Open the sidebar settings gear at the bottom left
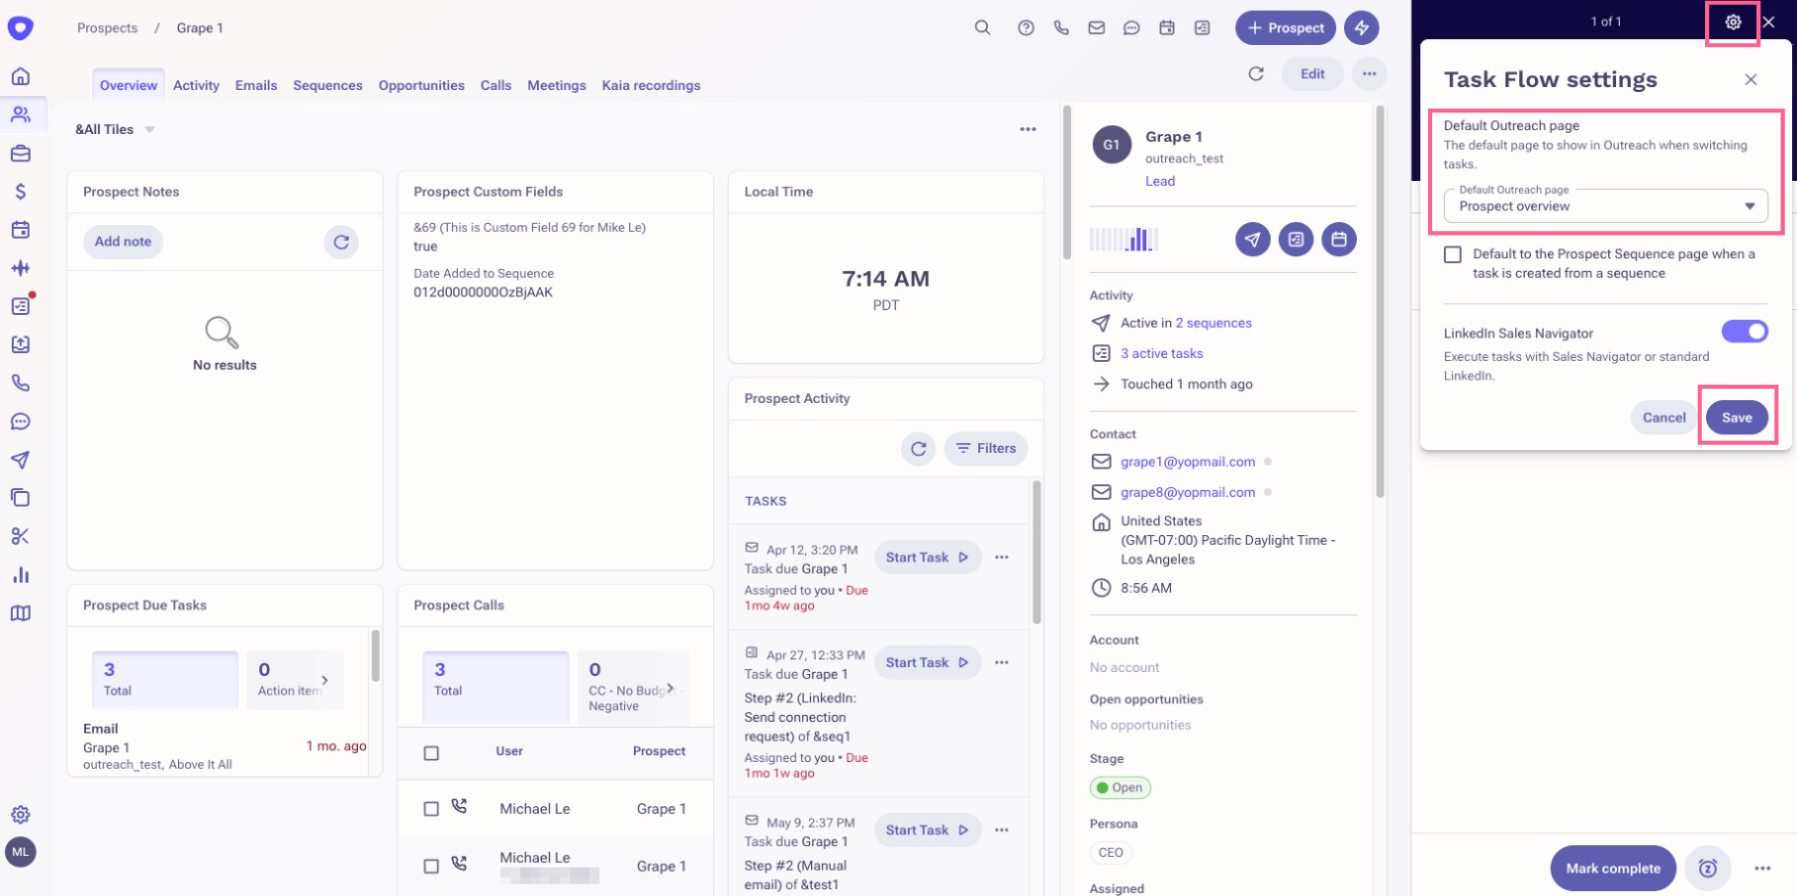This screenshot has height=896, width=1797. click(20, 814)
